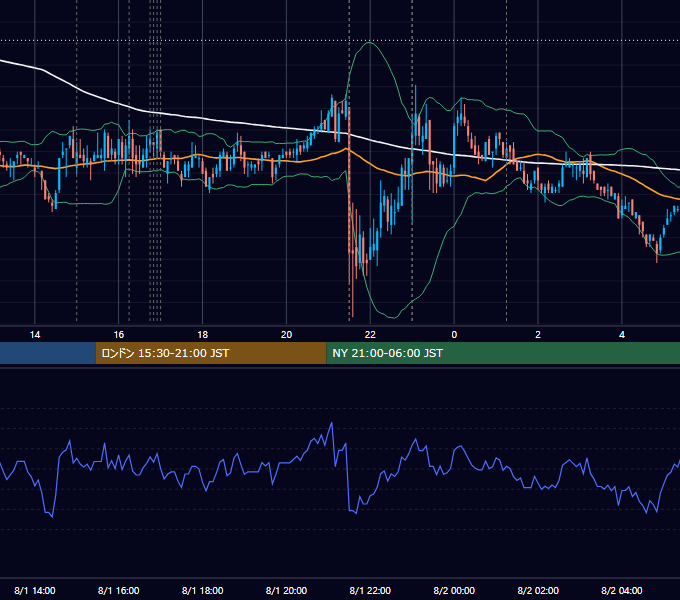Viewport: 680px width, 600px height.
Task: Click the 8/1 14:00 date label
Action: pos(35,590)
